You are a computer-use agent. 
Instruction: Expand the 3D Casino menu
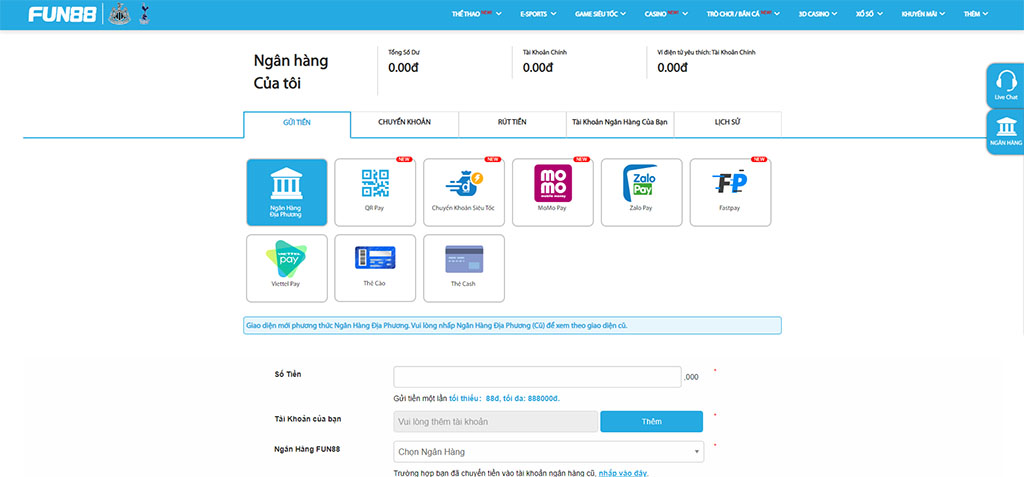coord(818,14)
